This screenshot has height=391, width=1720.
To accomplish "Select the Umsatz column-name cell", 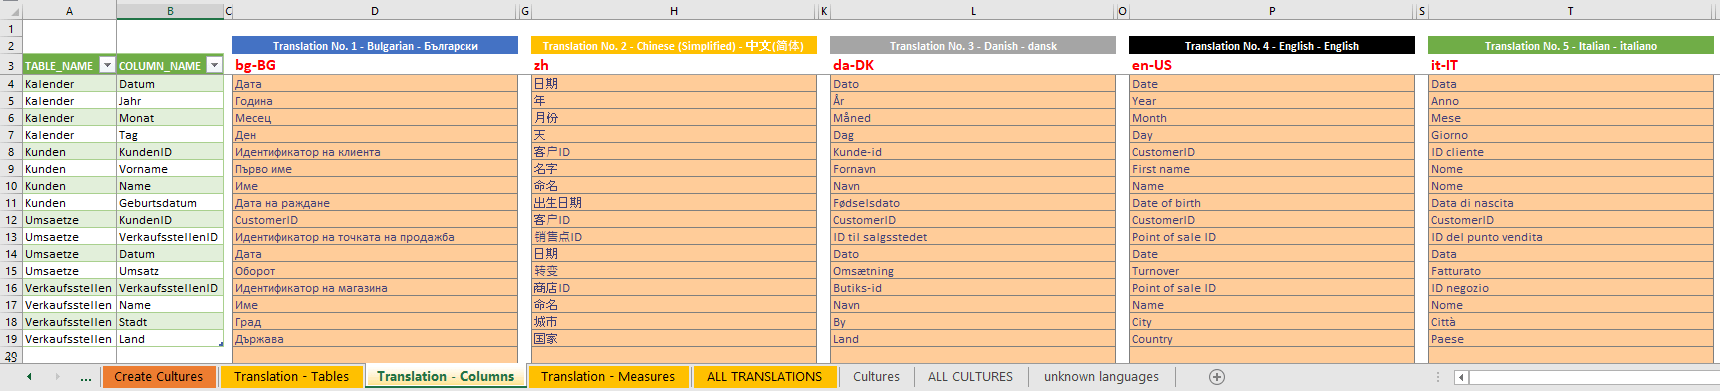I will [170, 271].
